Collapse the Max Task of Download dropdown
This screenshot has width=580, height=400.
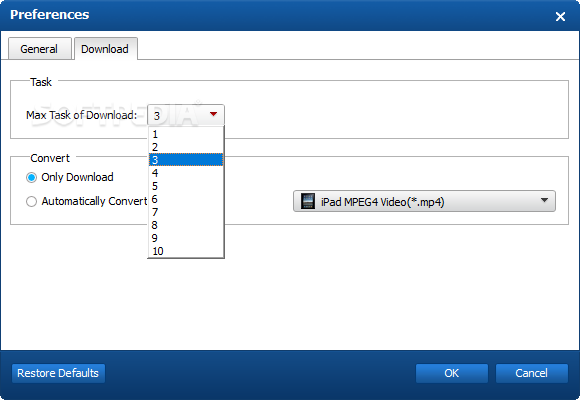point(186,115)
